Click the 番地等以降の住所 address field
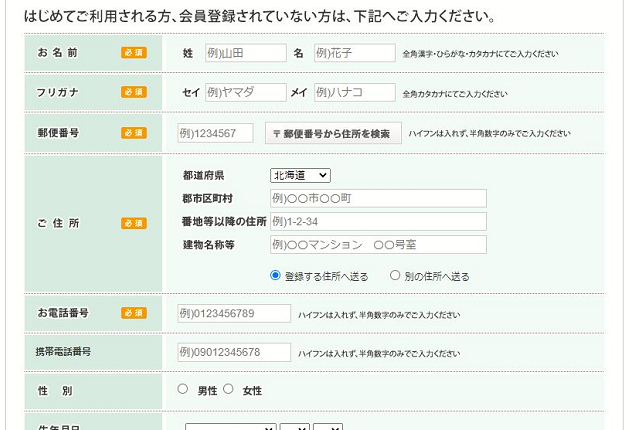The image size is (630, 430). [x=378, y=221]
